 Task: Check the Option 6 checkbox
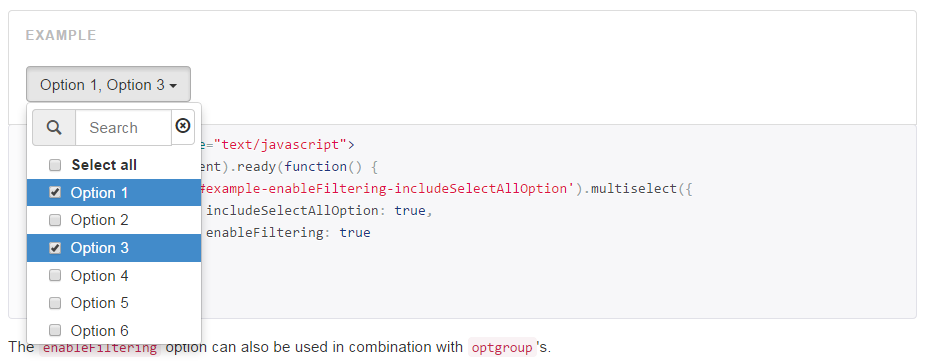(x=55, y=330)
